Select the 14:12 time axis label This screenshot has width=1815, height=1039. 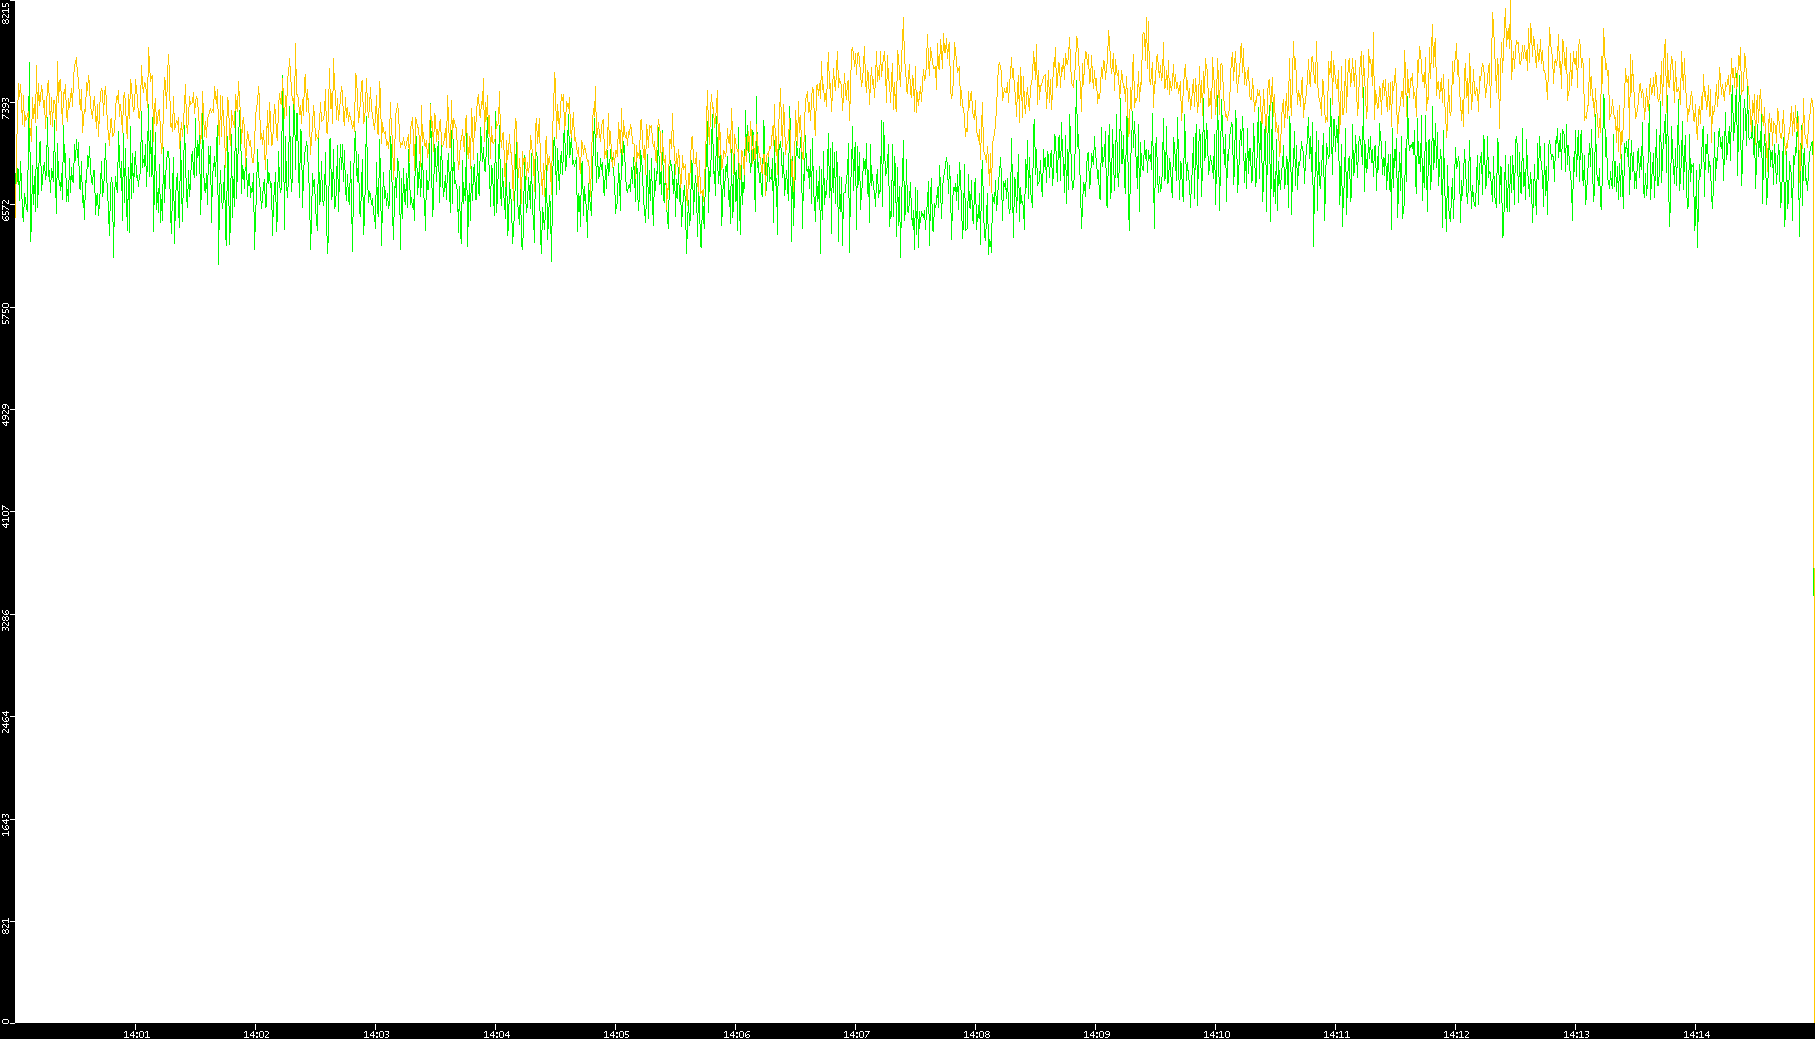pyautogui.click(x=1456, y=1034)
